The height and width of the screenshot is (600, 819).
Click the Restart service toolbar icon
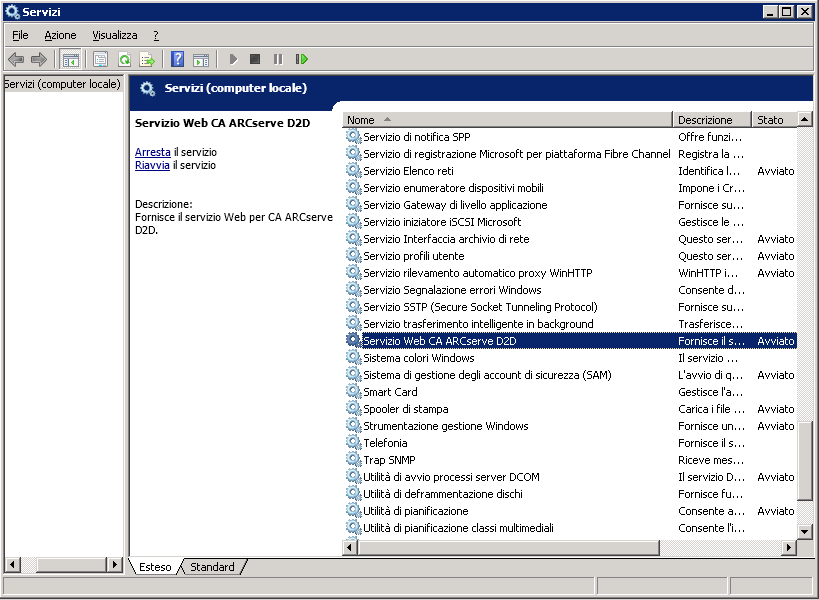coord(301,60)
